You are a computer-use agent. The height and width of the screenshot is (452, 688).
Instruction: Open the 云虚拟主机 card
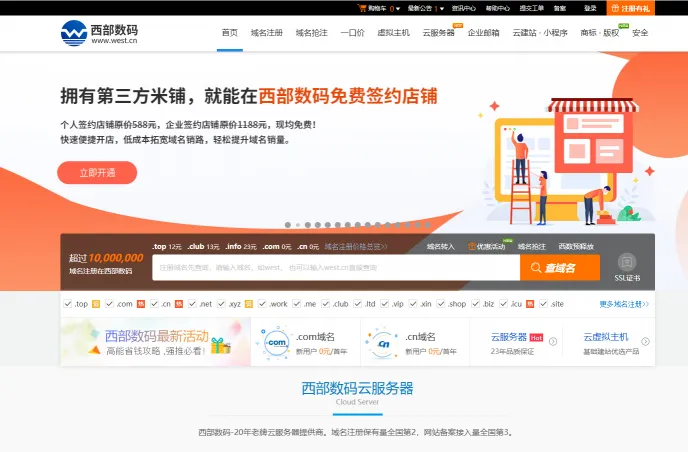(611, 342)
